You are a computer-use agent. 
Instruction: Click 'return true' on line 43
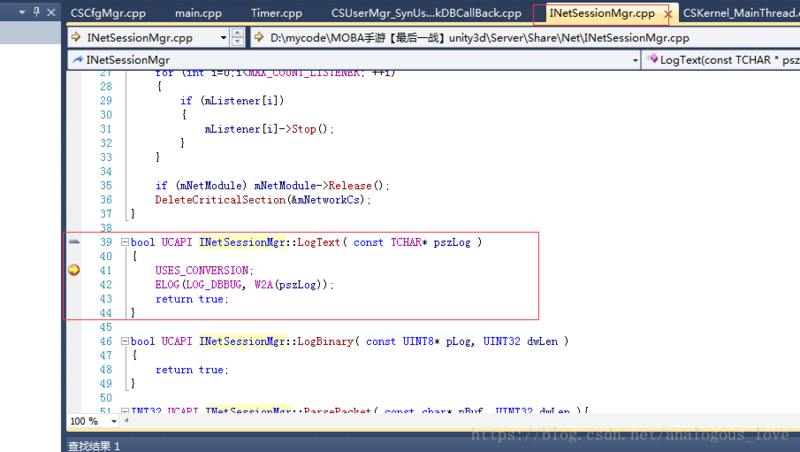pos(189,298)
